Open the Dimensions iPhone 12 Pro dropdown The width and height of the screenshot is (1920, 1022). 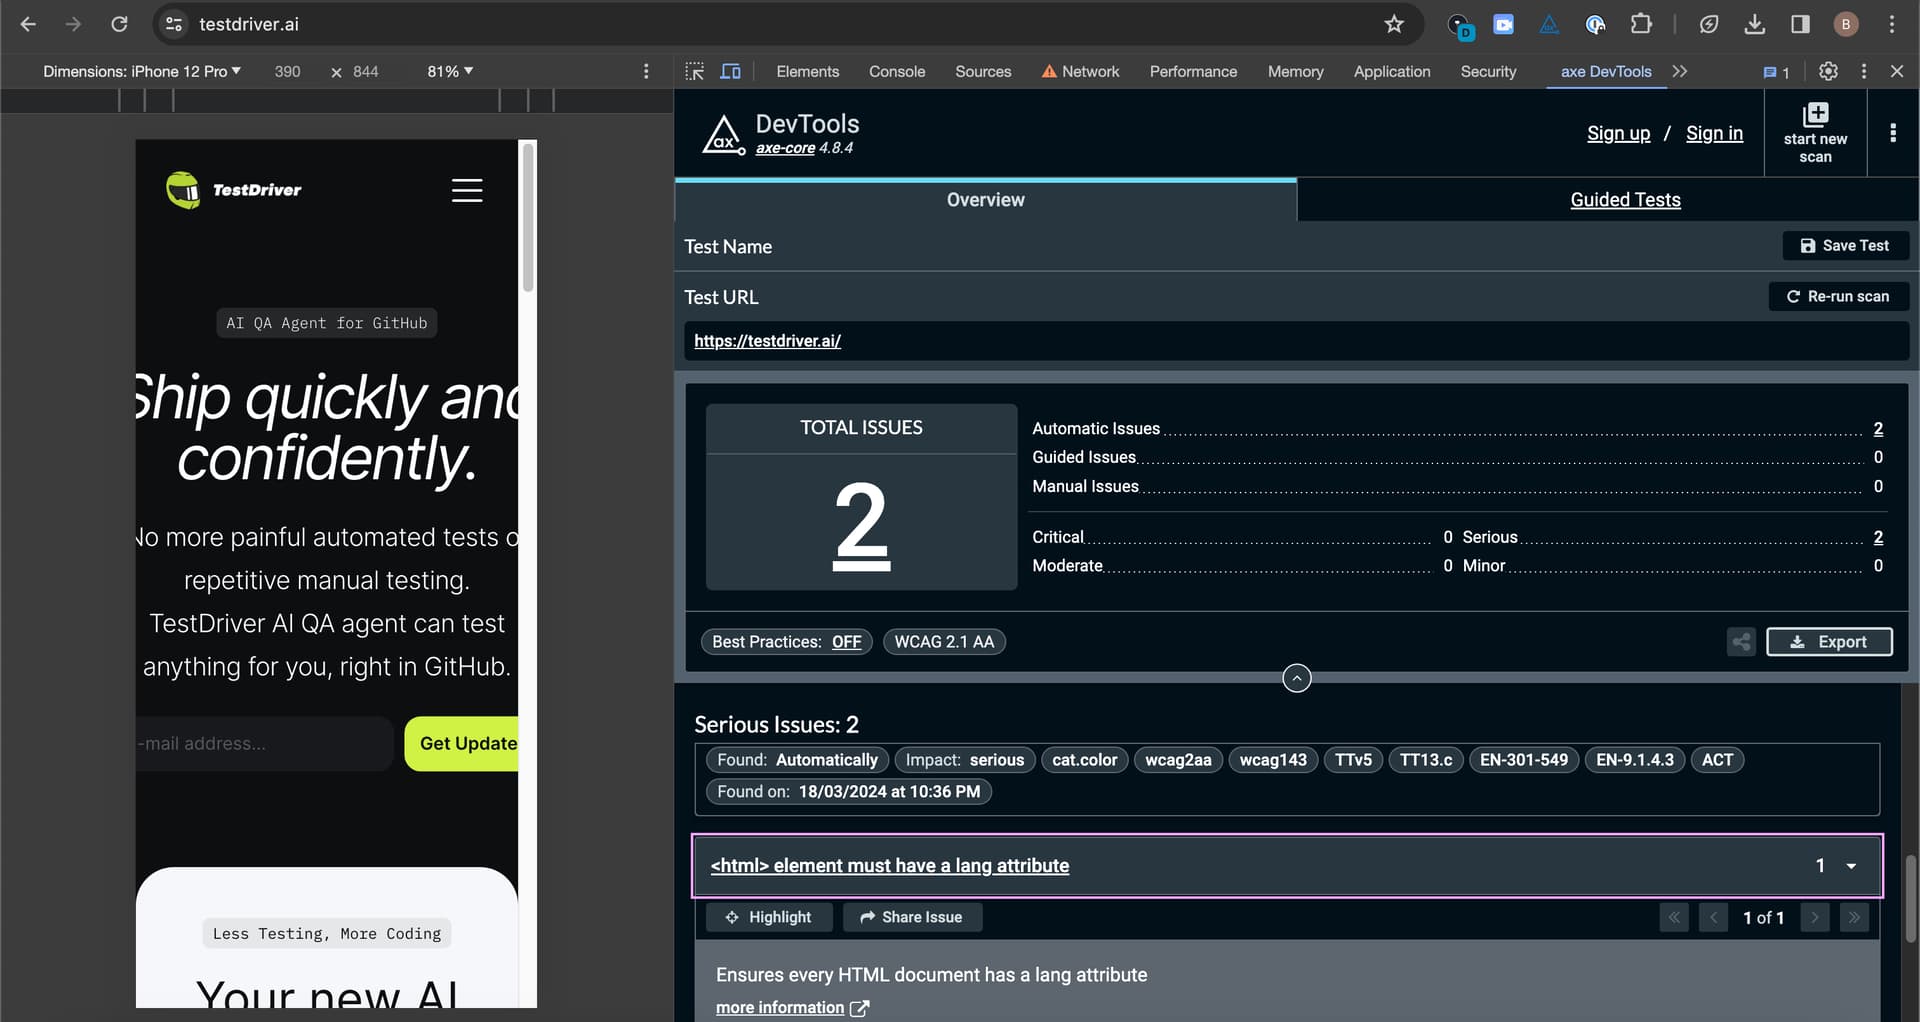[x=142, y=71]
